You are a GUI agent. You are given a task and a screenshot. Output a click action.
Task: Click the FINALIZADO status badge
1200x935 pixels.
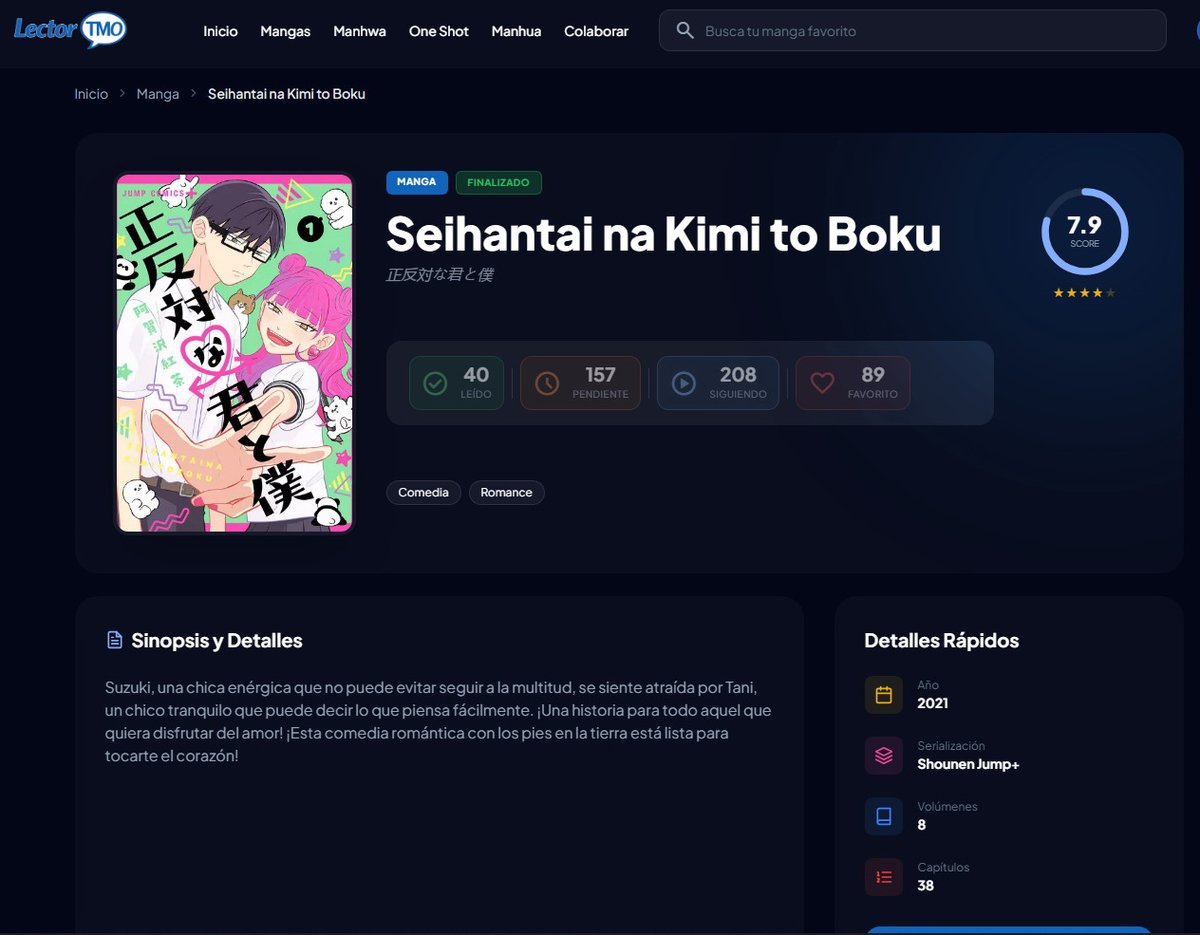(498, 182)
